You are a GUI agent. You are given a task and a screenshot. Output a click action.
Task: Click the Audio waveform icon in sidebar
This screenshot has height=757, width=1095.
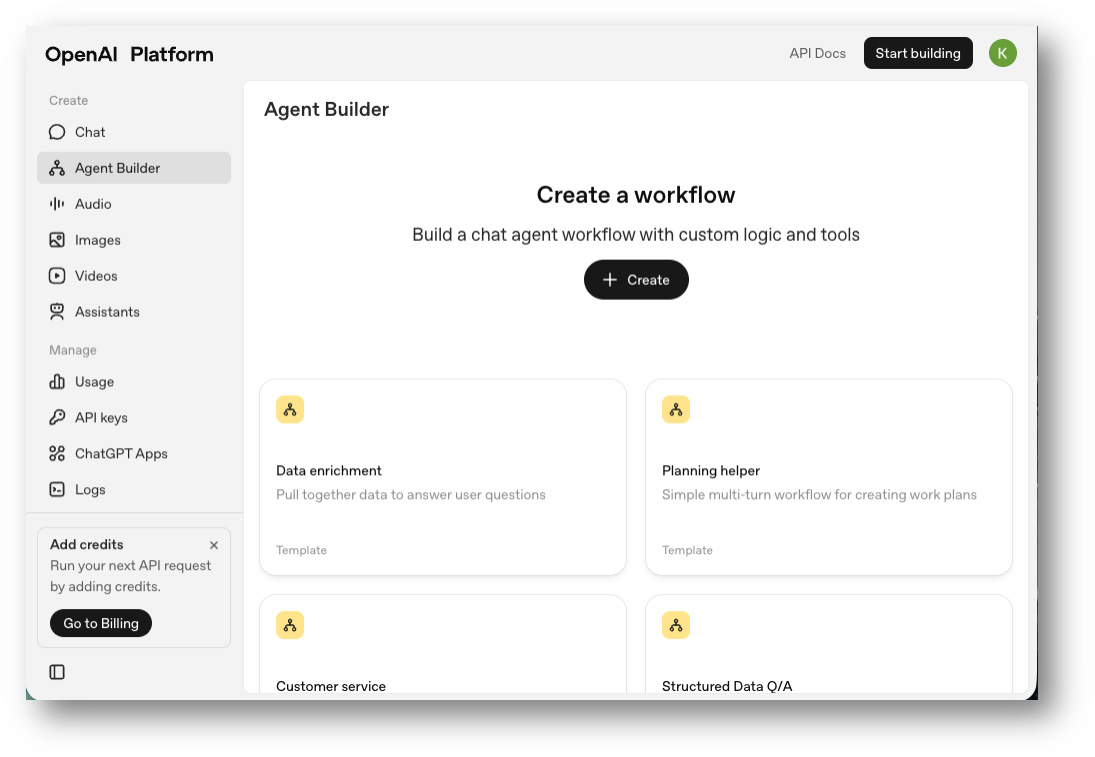point(57,204)
